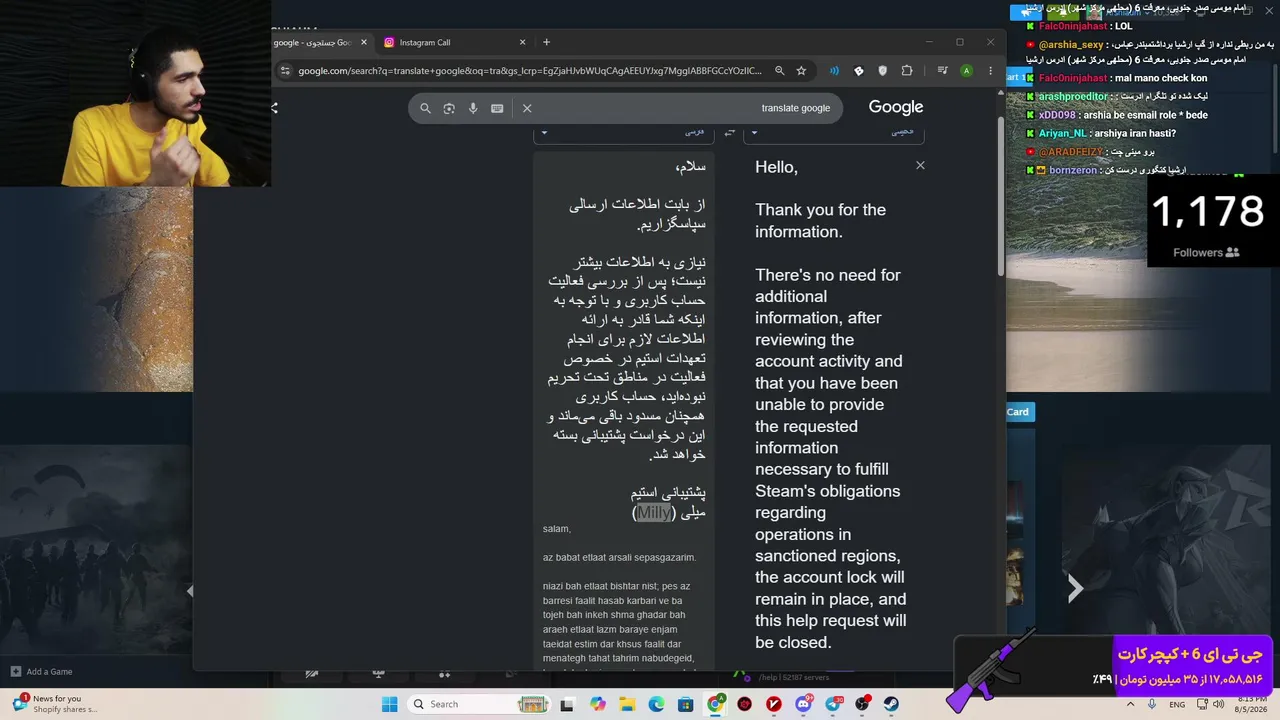The height and width of the screenshot is (720, 1280).
Task: Go to next Steam carousel item
Action: [1075, 589]
